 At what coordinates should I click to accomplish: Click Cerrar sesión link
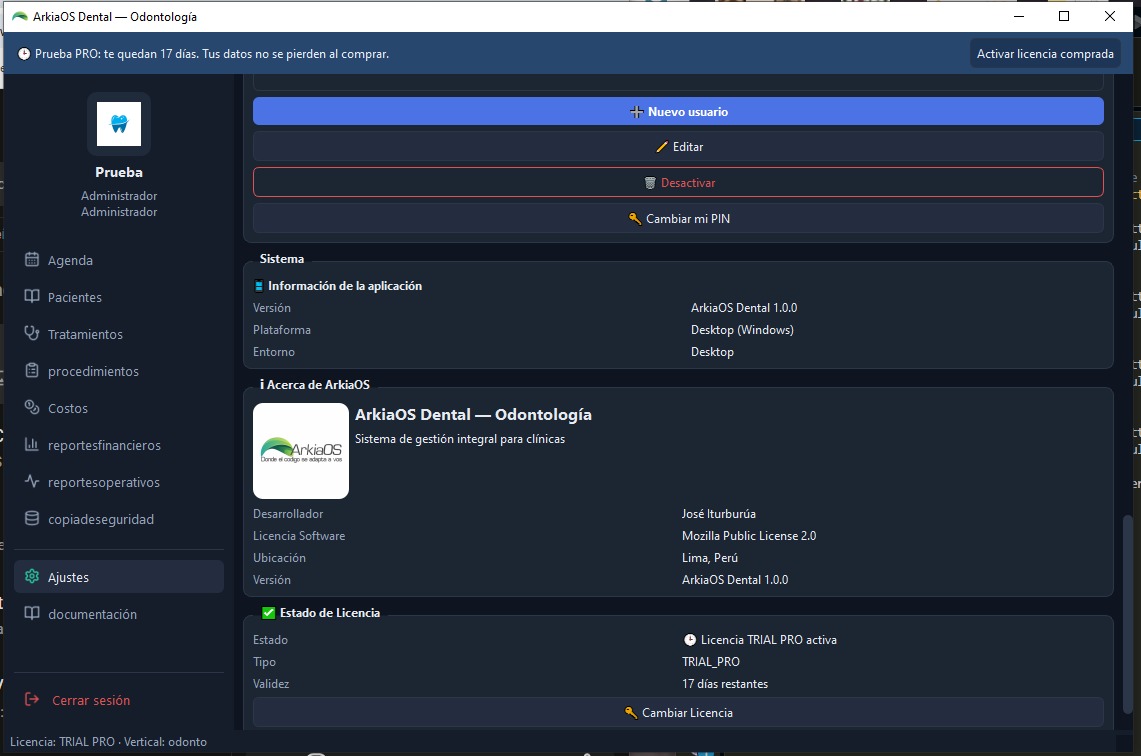91,700
